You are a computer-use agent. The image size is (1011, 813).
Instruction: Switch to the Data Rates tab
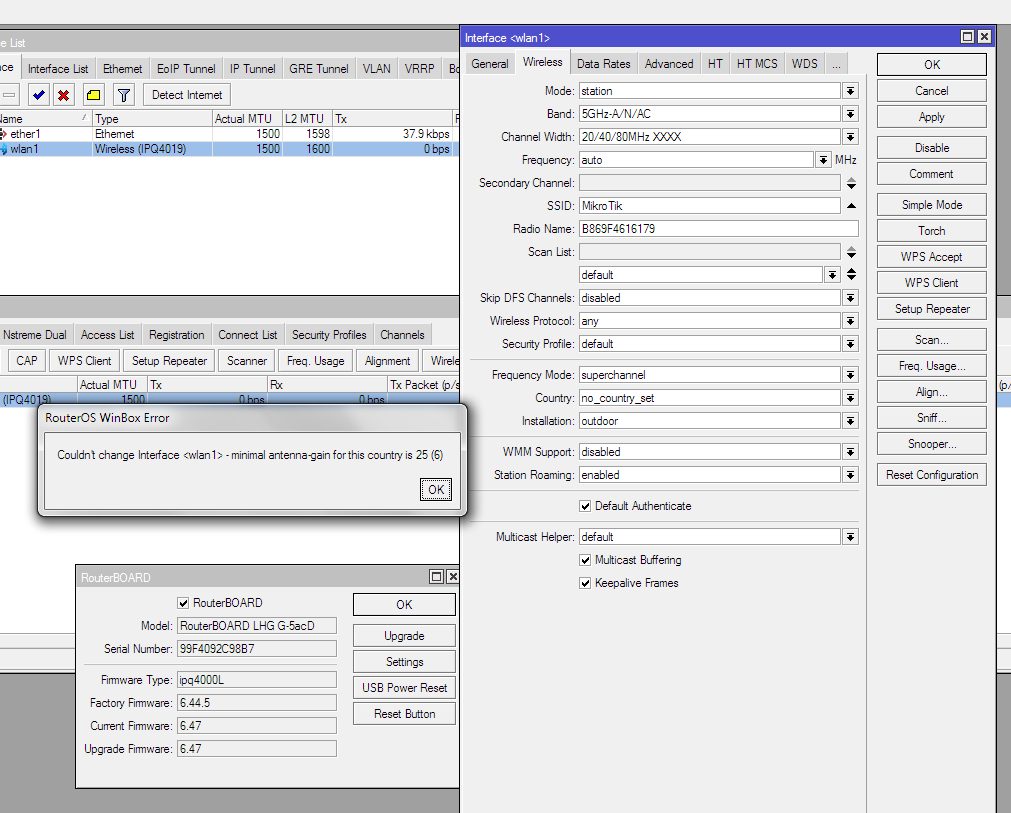pyautogui.click(x=603, y=63)
